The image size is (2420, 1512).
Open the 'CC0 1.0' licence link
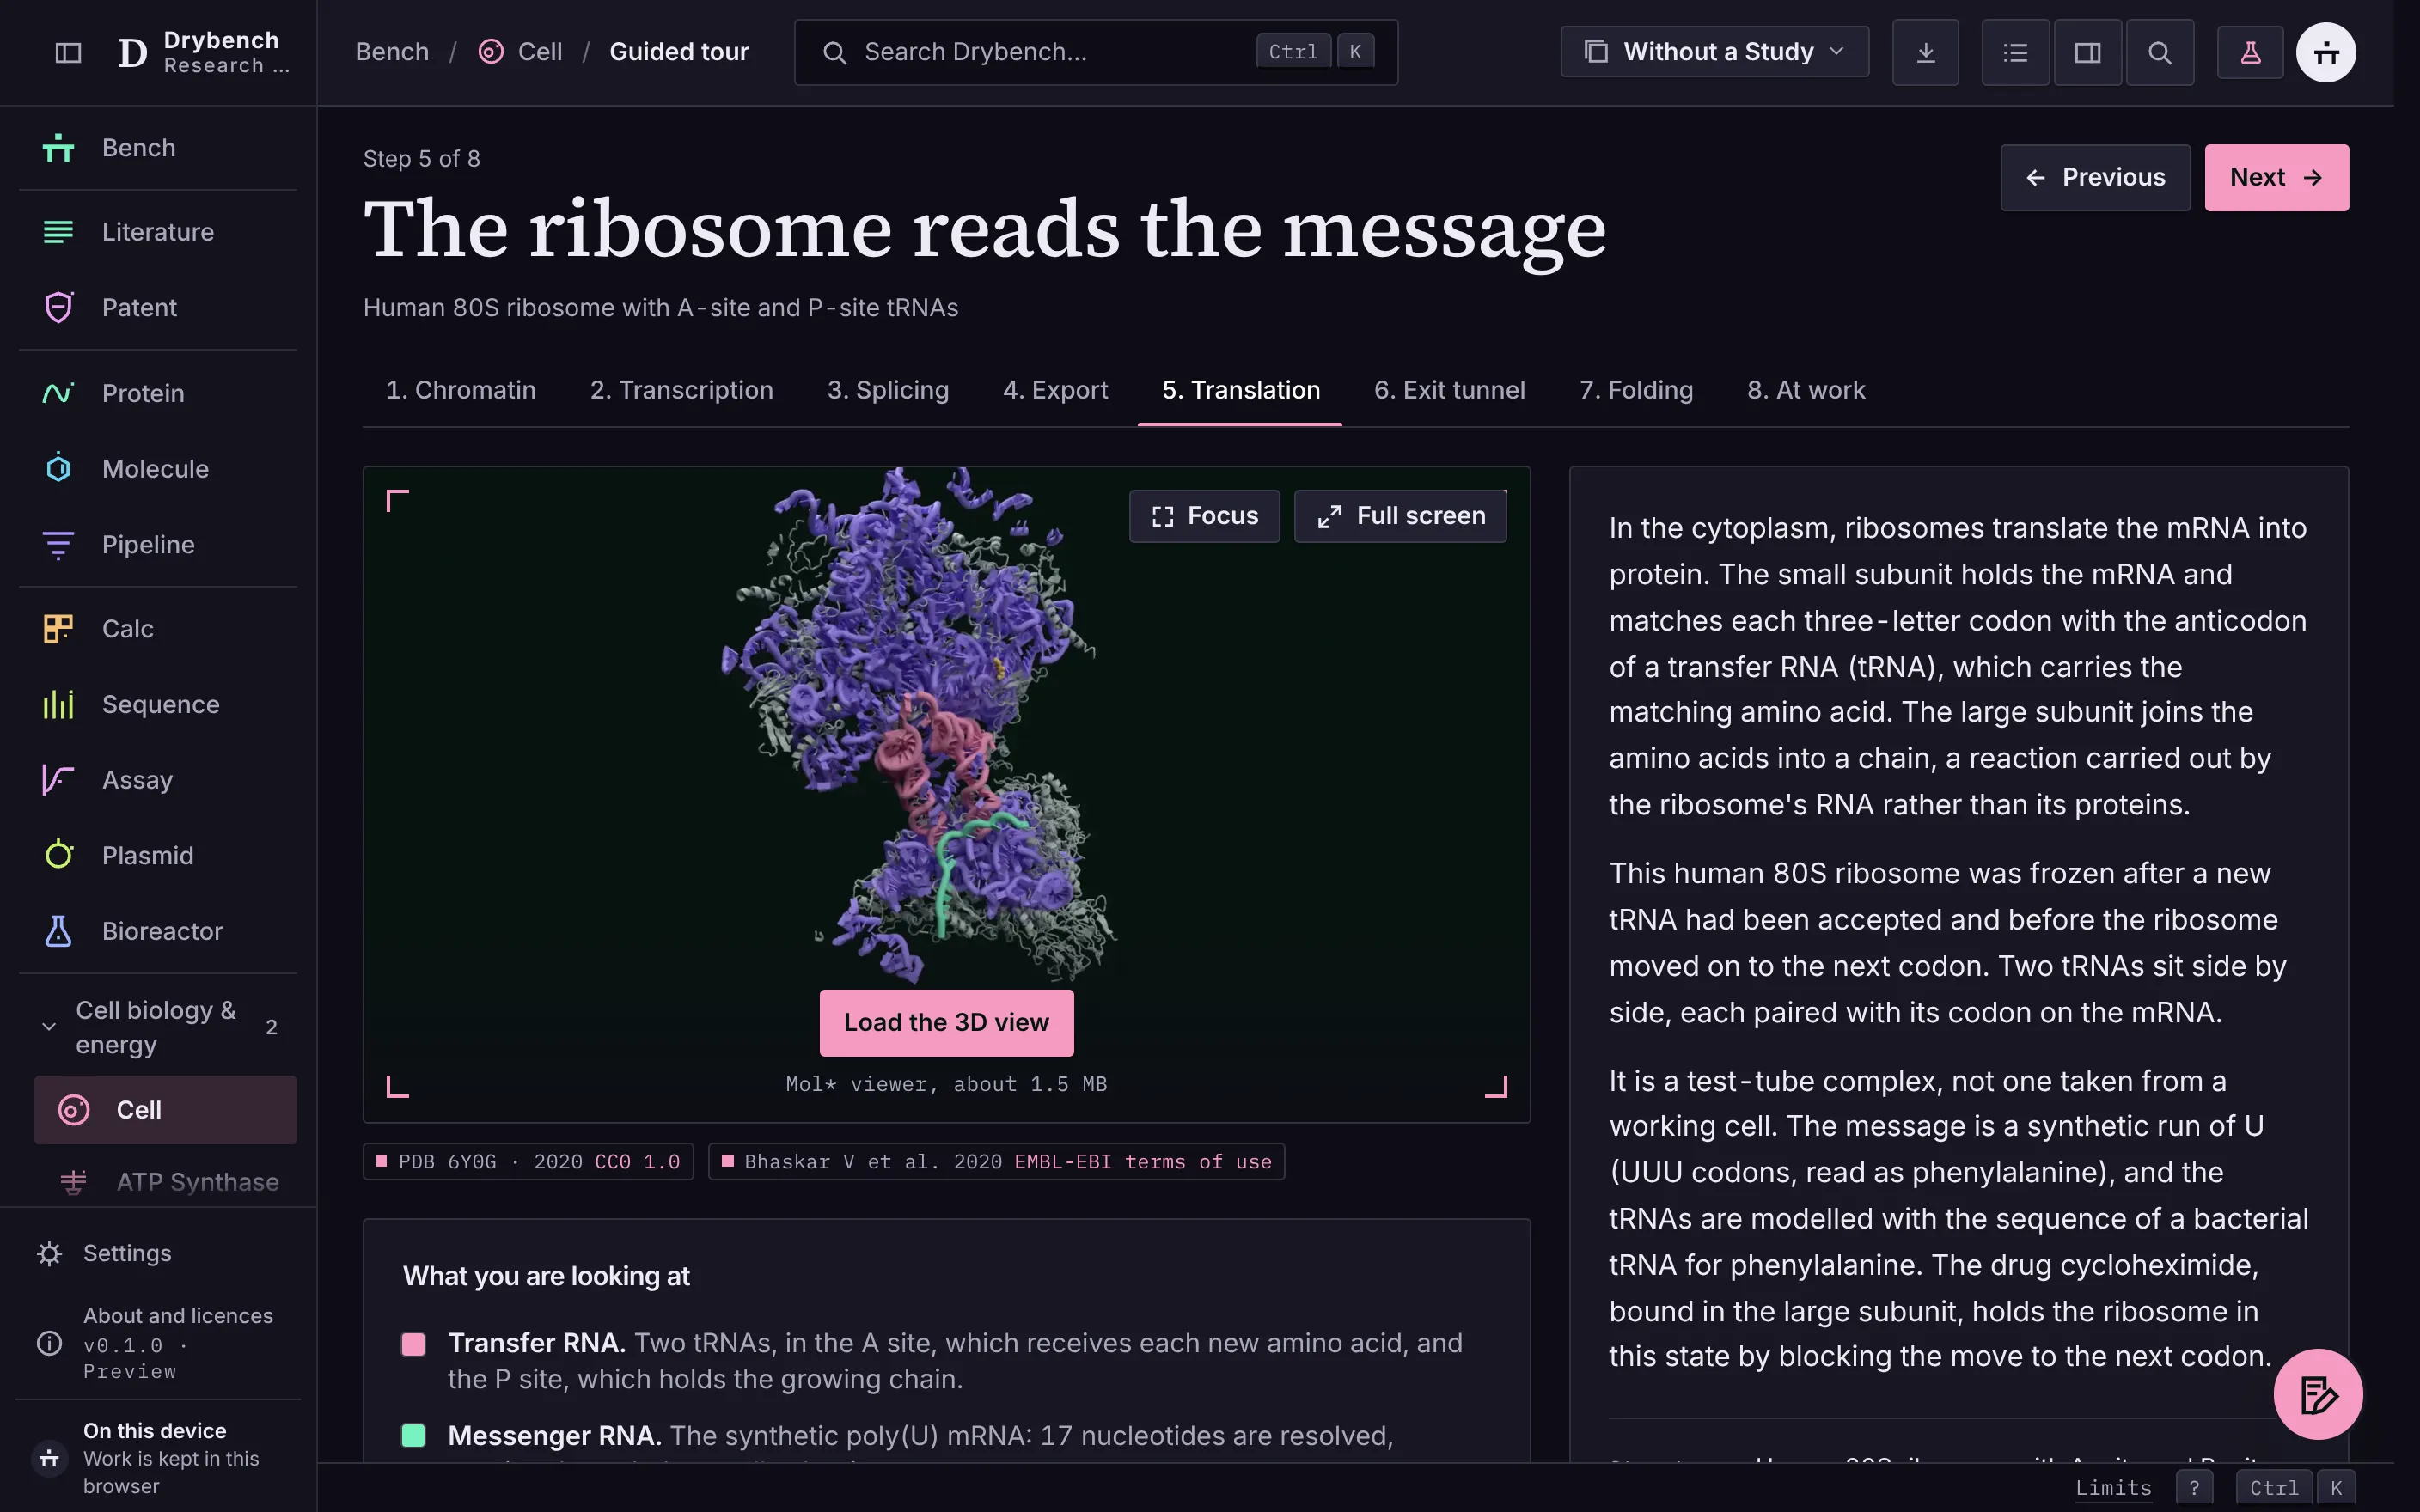pos(637,1162)
